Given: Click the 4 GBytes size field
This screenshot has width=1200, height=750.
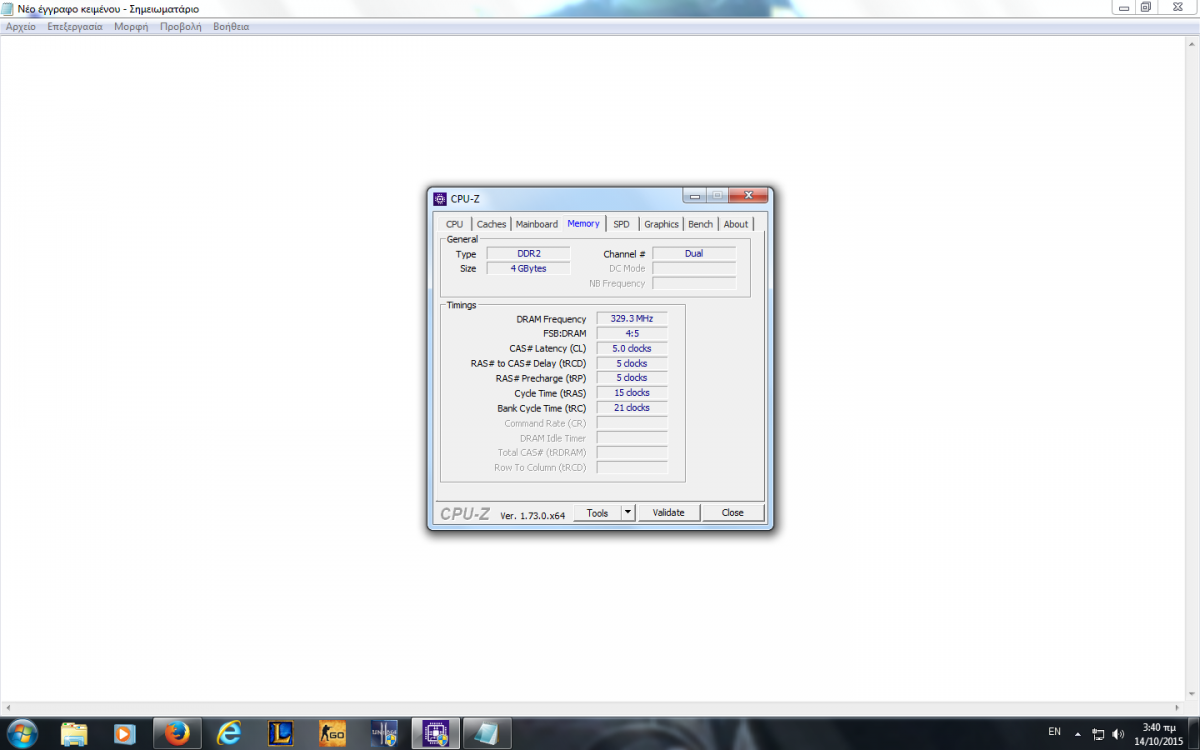Looking at the screenshot, I should [x=528, y=268].
